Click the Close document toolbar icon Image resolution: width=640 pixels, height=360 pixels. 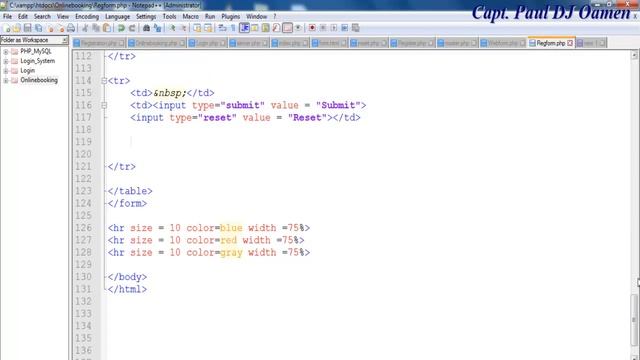point(50,28)
